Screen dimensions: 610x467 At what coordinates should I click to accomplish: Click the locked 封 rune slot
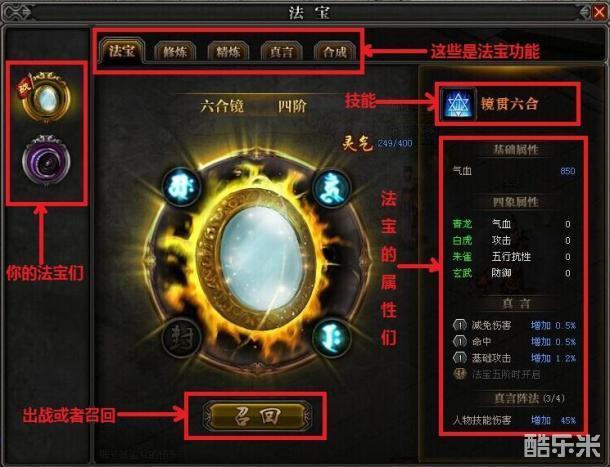181,337
